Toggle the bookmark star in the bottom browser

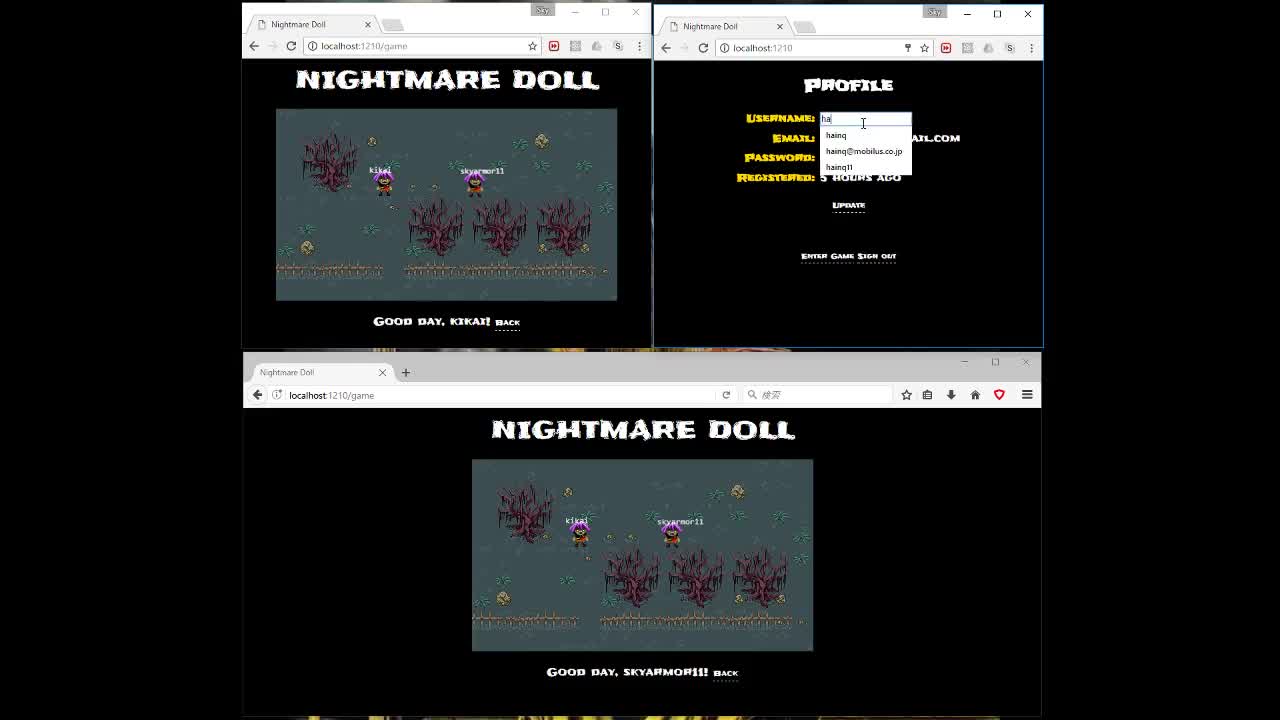(906, 394)
